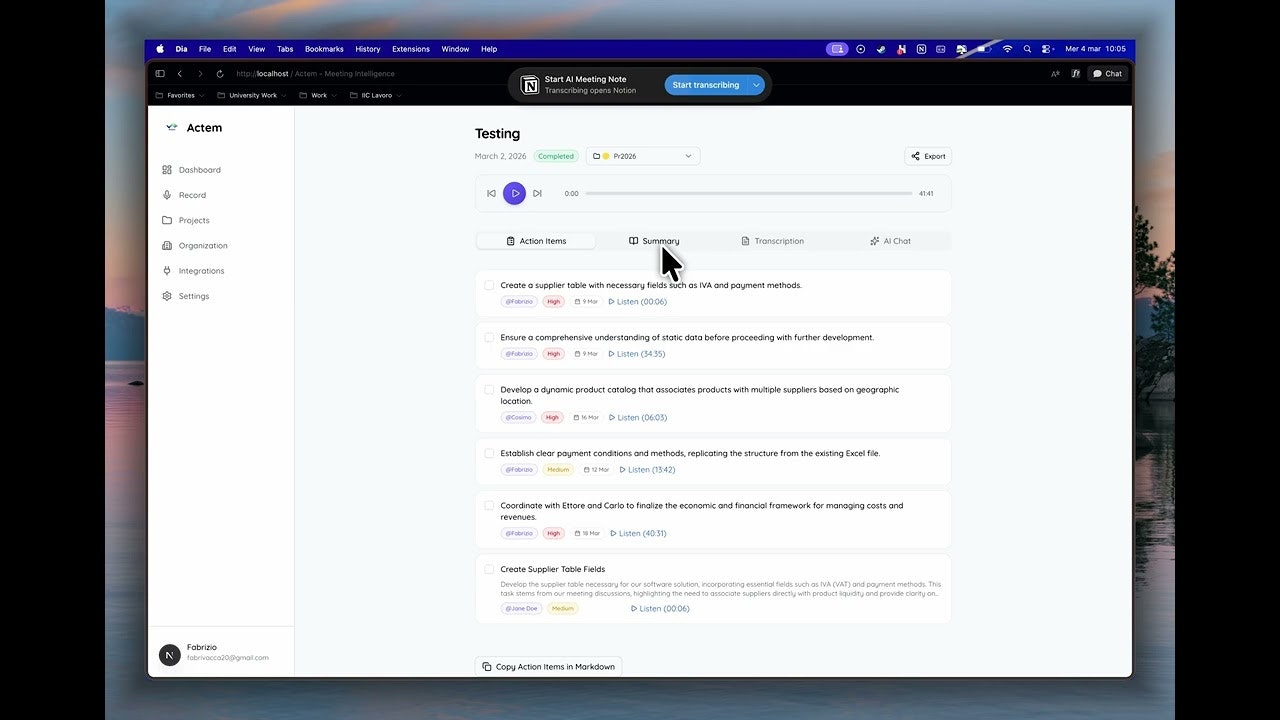Click the user avatar N at bottom of sidebar
This screenshot has height=720, width=1280.
pos(170,654)
